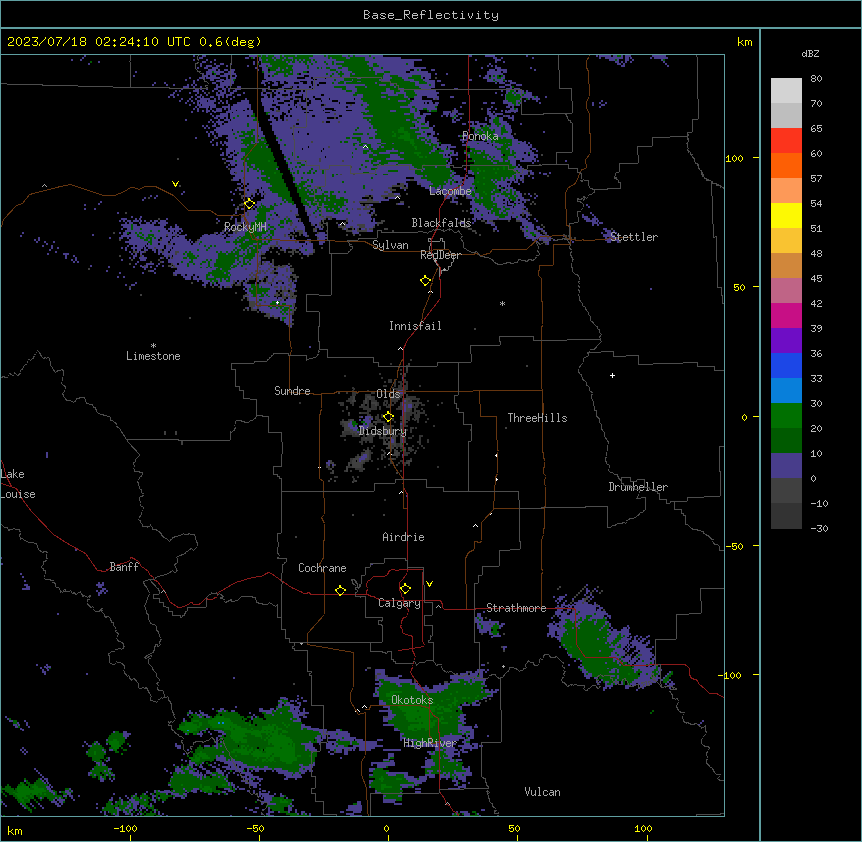862x842 pixels.
Task: Click the Didsbury town label
Action: (383, 431)
